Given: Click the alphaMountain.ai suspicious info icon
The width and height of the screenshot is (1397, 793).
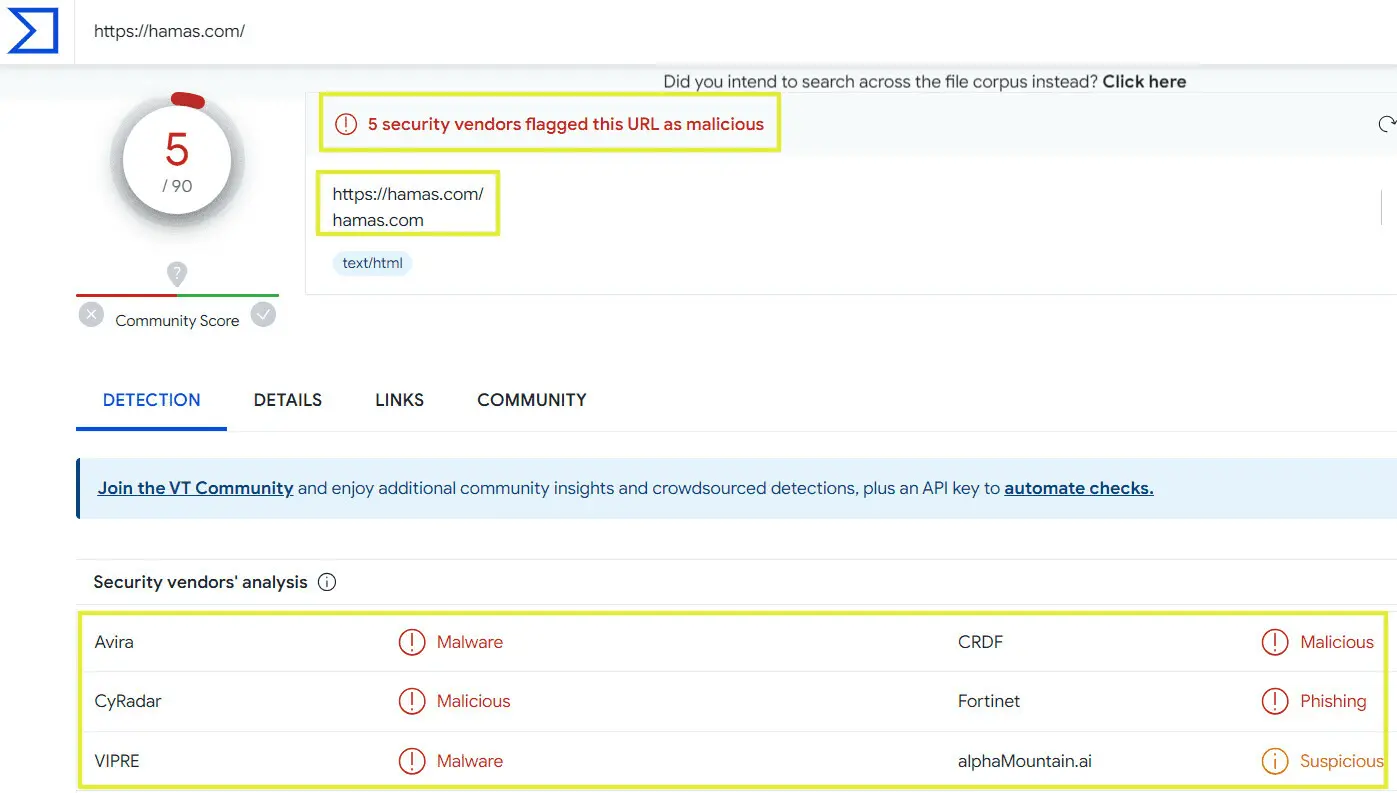Looking at the screenshot, I should point(1275,761).
